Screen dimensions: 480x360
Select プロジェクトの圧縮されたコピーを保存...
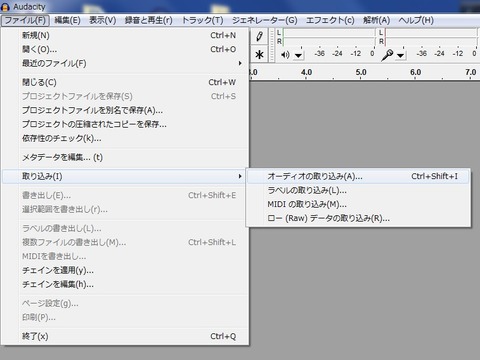pos(126,124)
